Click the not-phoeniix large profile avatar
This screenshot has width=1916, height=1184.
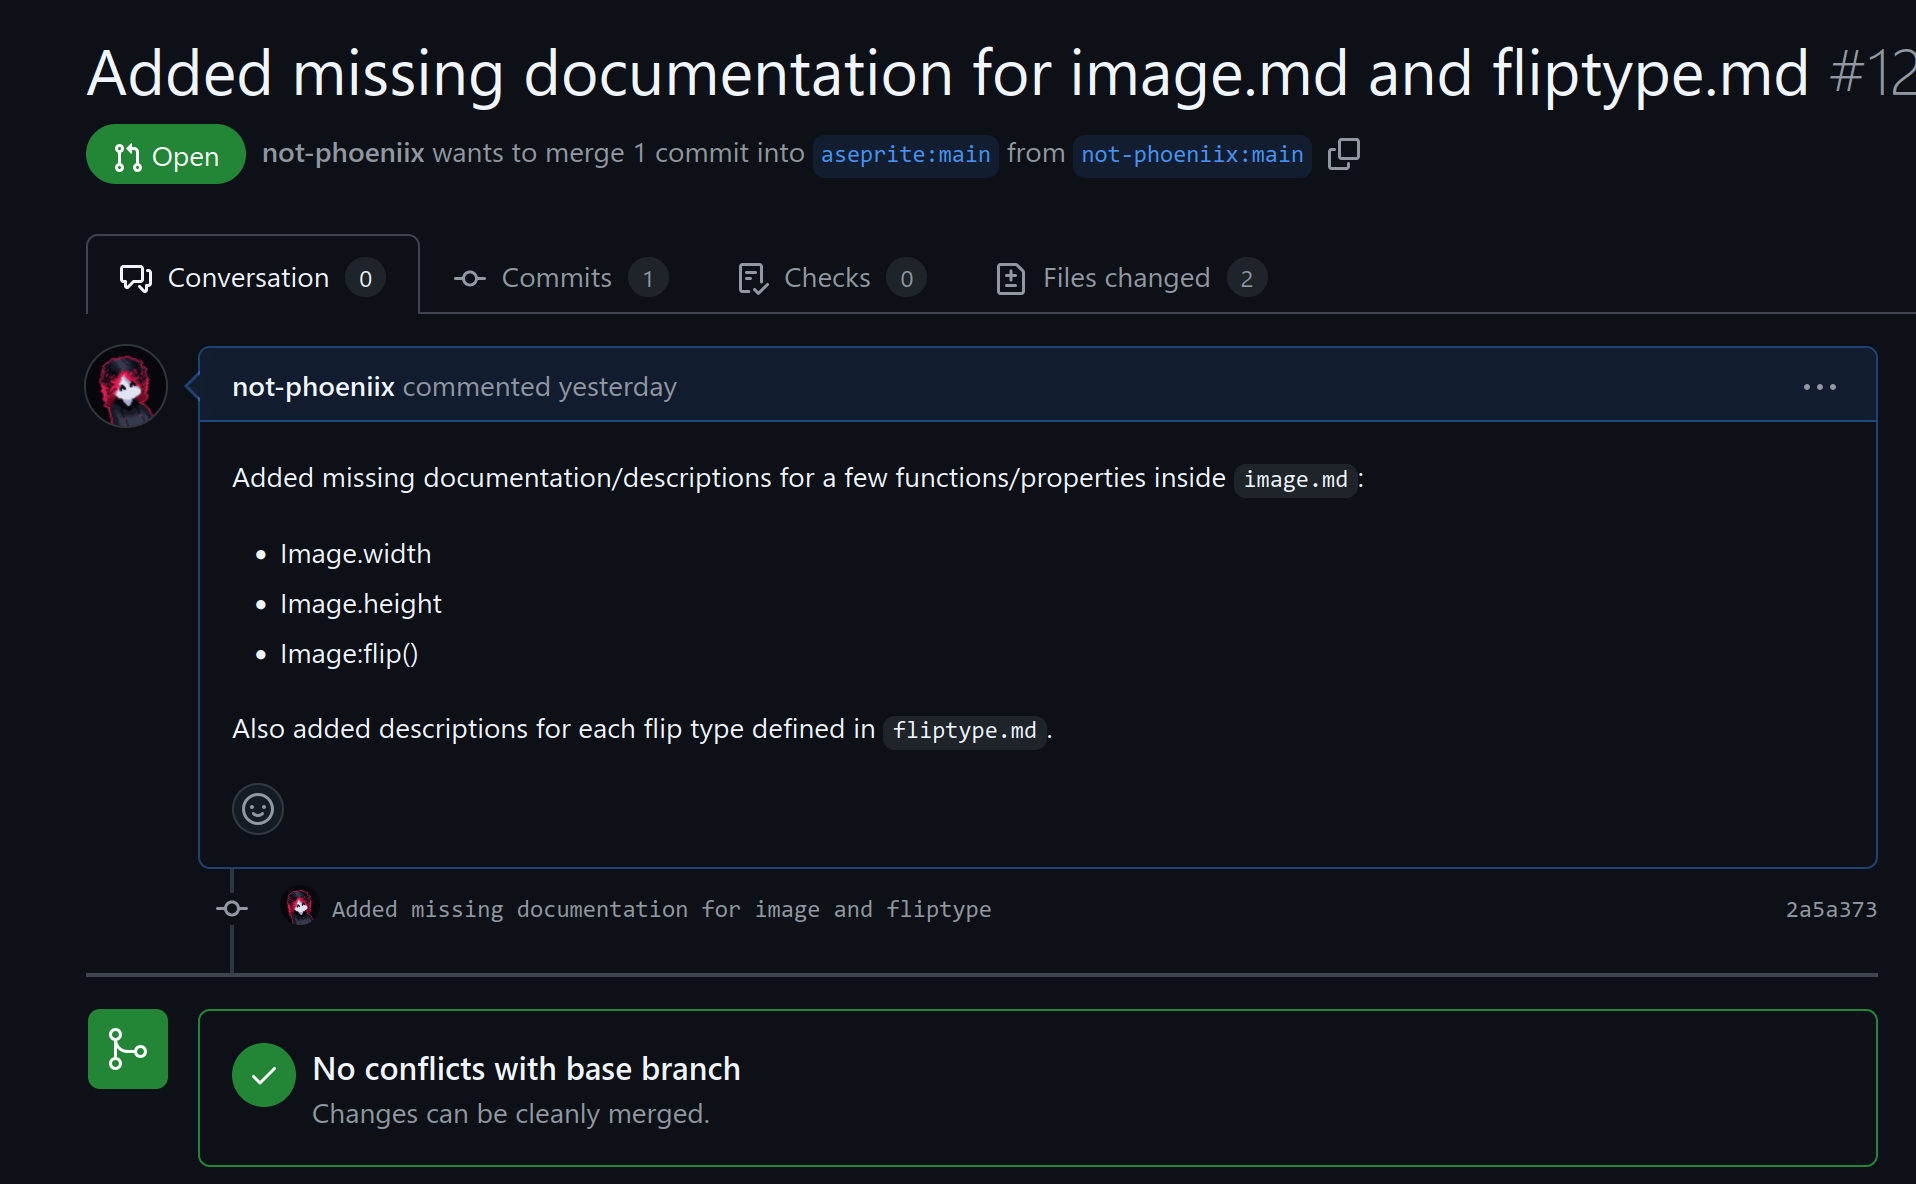click(x=126, y=386)
